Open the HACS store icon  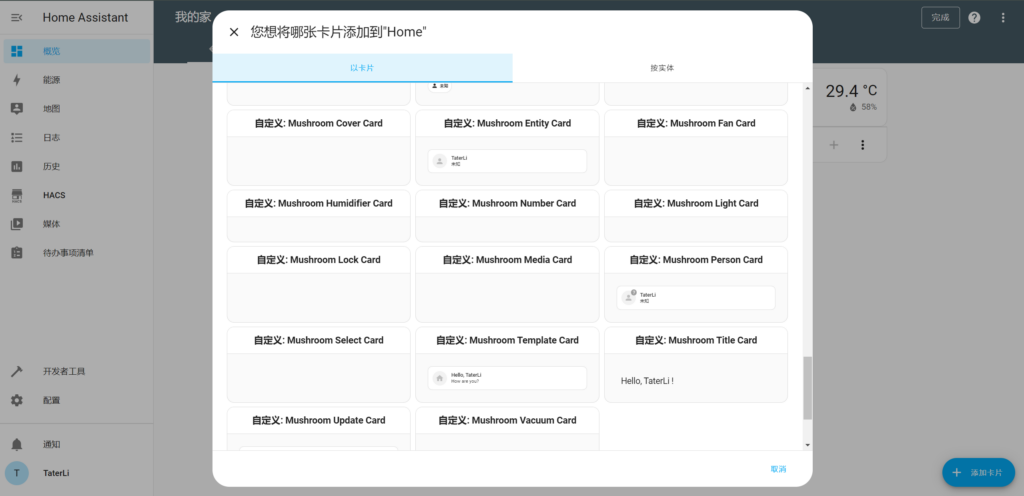click(17, 195)
